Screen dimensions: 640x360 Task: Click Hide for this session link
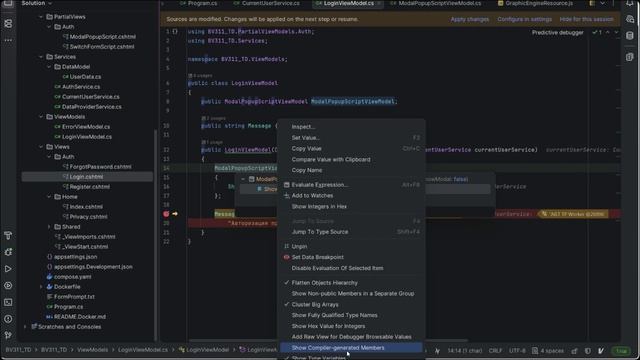(586, 19)
